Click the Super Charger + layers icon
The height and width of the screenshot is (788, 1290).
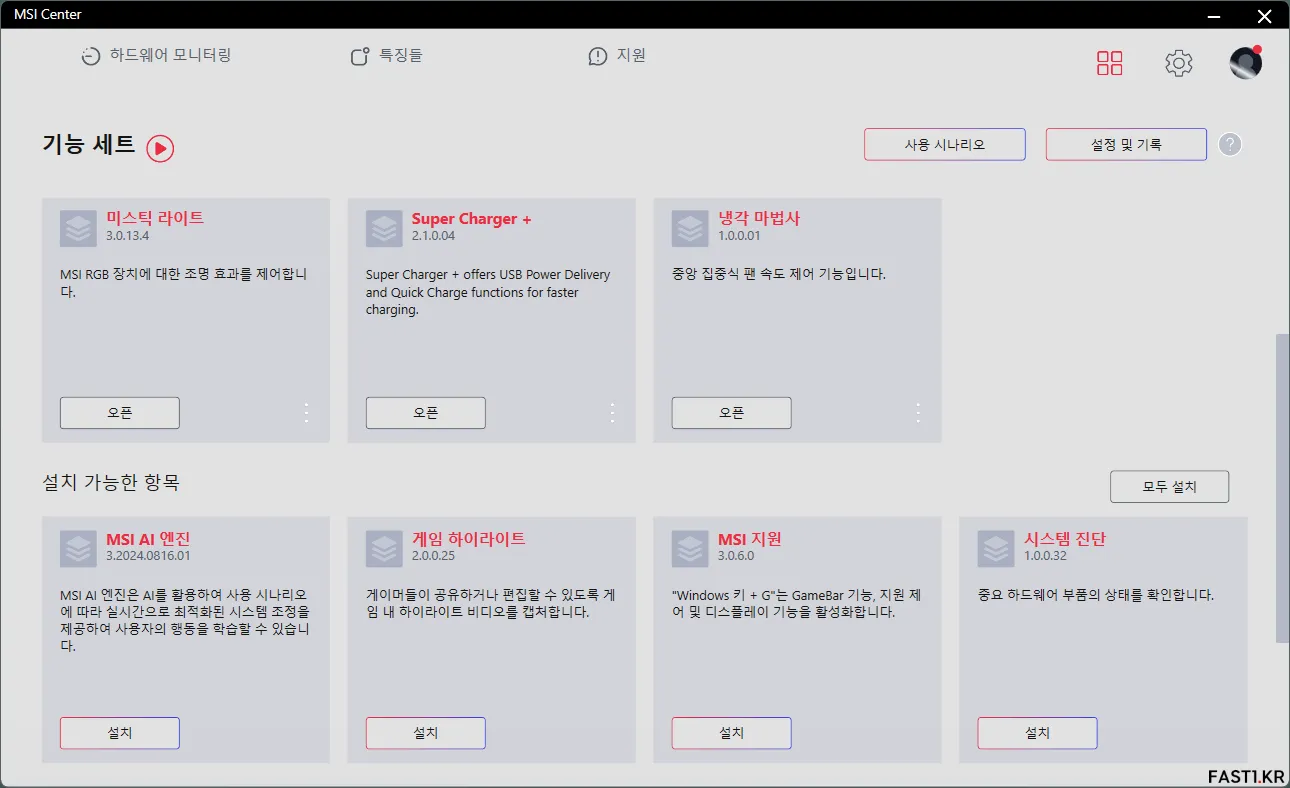point(384,229)
